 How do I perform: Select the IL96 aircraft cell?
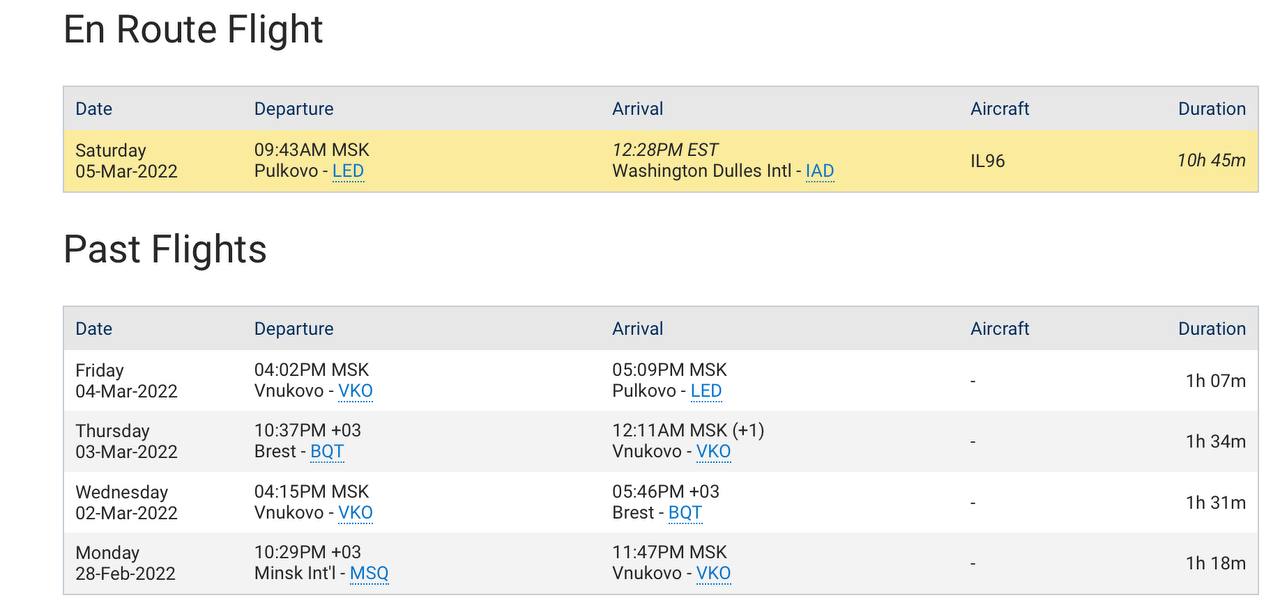(987, 161)
